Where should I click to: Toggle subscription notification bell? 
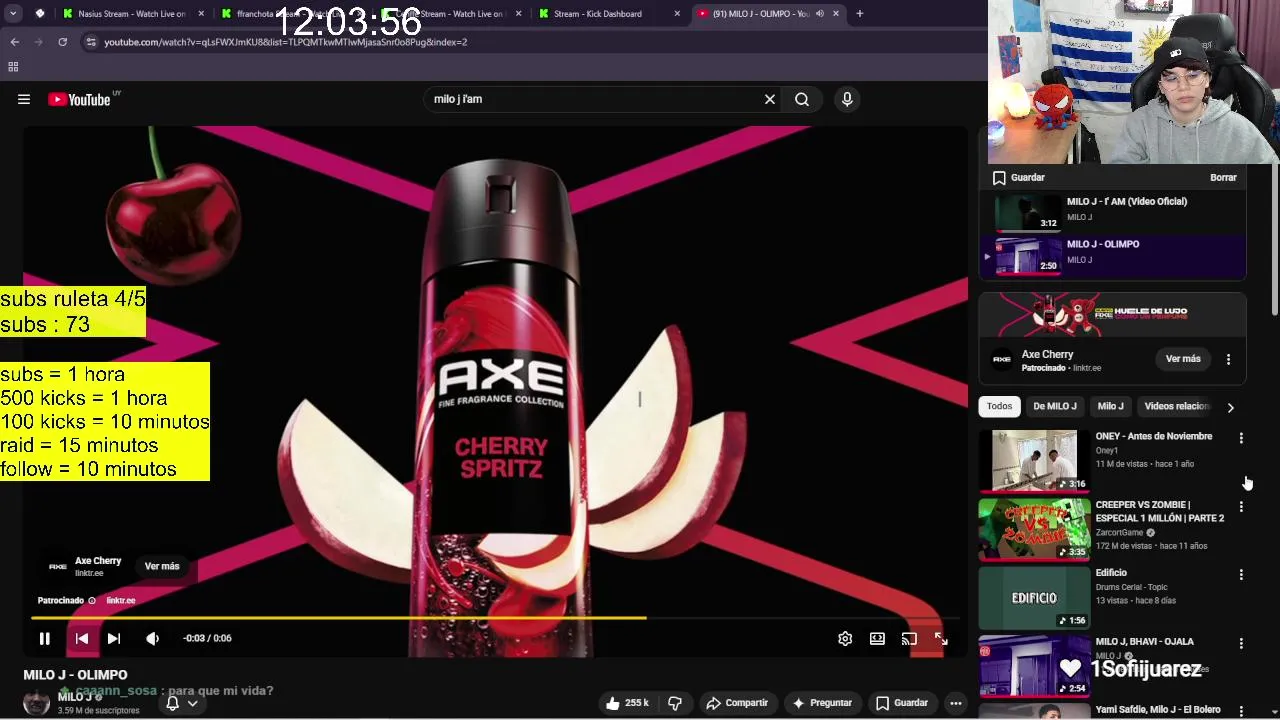(x=172, y=703)
